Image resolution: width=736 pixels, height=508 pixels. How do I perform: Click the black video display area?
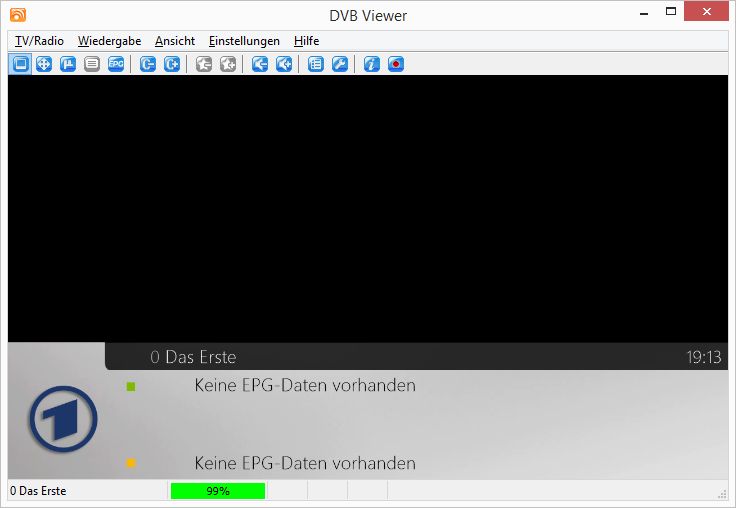tap(368, 208)
